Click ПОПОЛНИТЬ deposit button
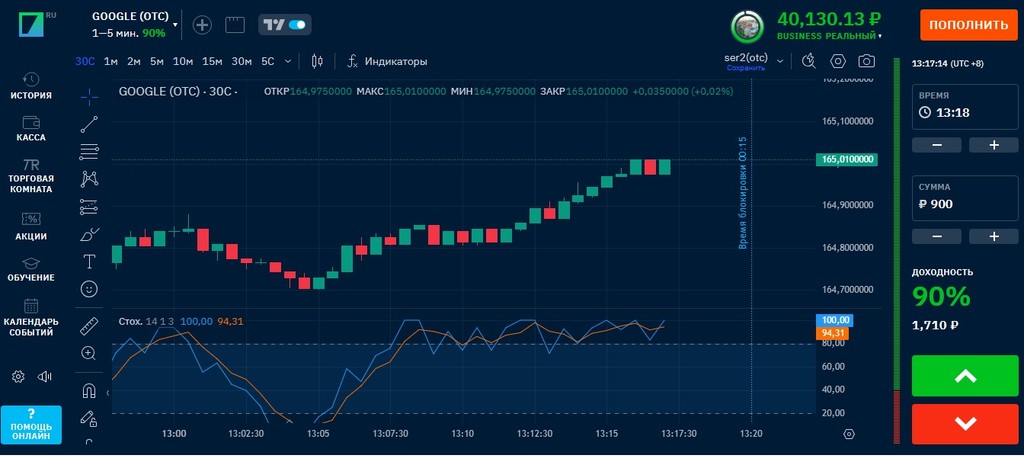This screenshot has width=1024, height=456. [x=968, y=25]
